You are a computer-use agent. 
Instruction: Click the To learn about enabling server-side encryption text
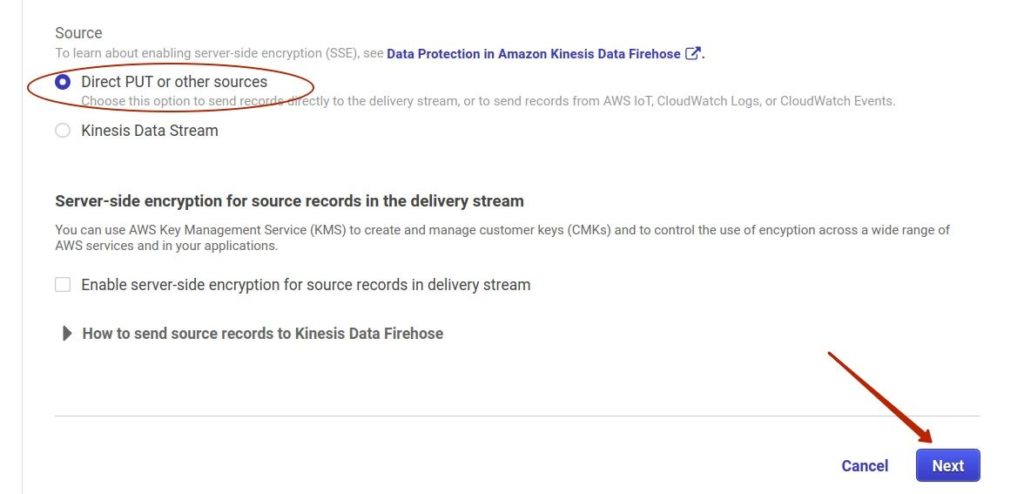pyautogui.click(x=219, y=54)
